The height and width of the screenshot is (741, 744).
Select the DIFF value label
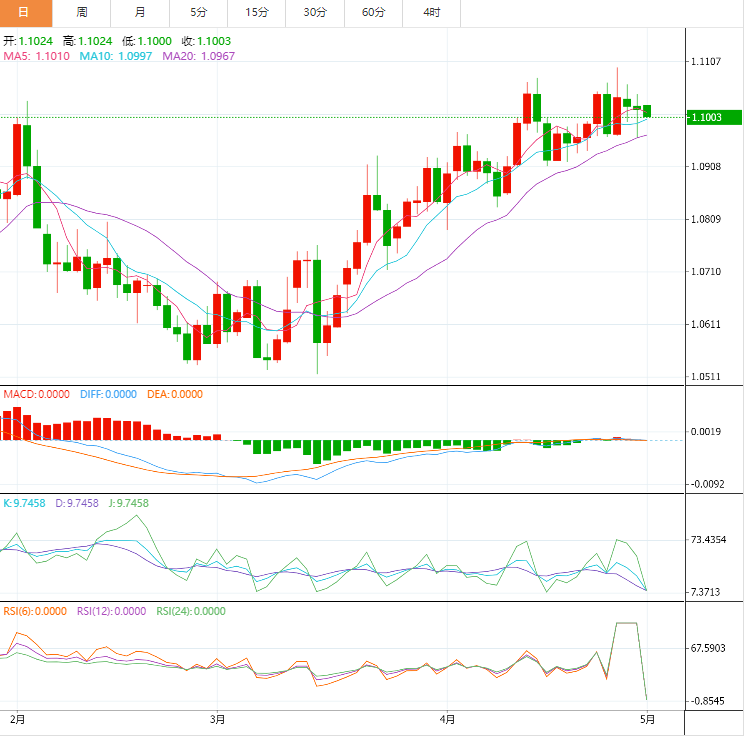point(109,394)
